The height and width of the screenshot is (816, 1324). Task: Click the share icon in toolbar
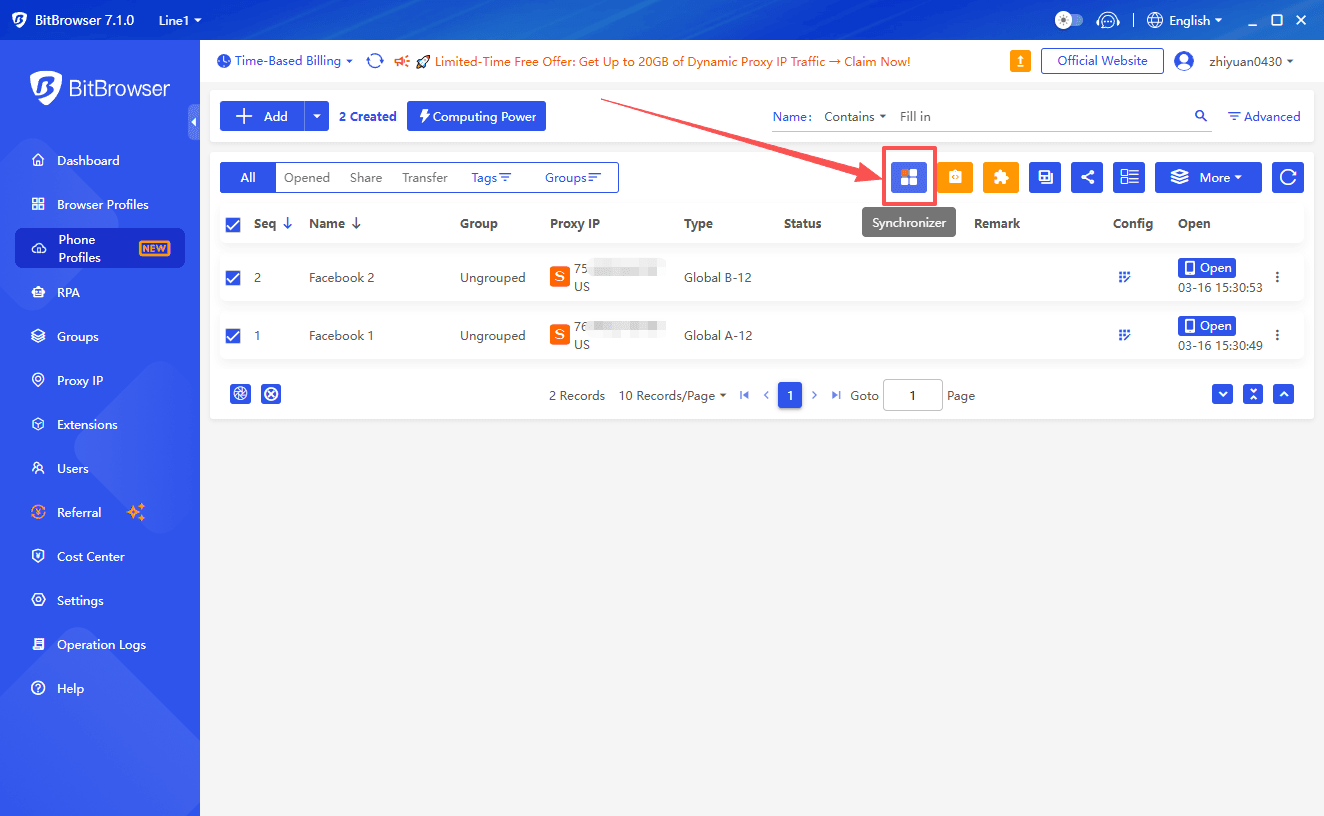[x=1086, y=177]
